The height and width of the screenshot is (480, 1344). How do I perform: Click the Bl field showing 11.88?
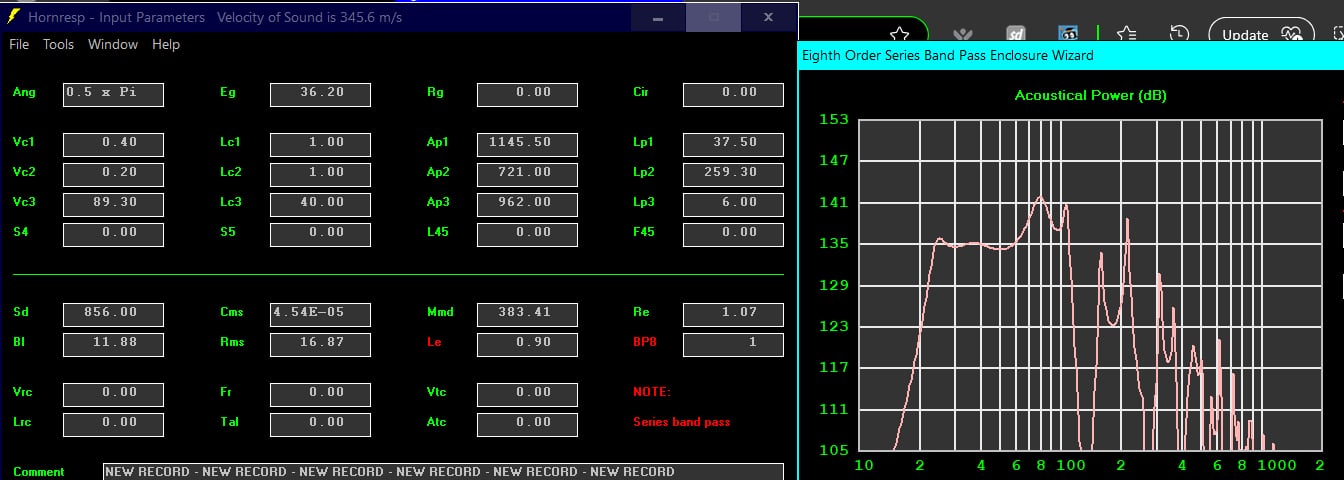click(x=113, y=345)
